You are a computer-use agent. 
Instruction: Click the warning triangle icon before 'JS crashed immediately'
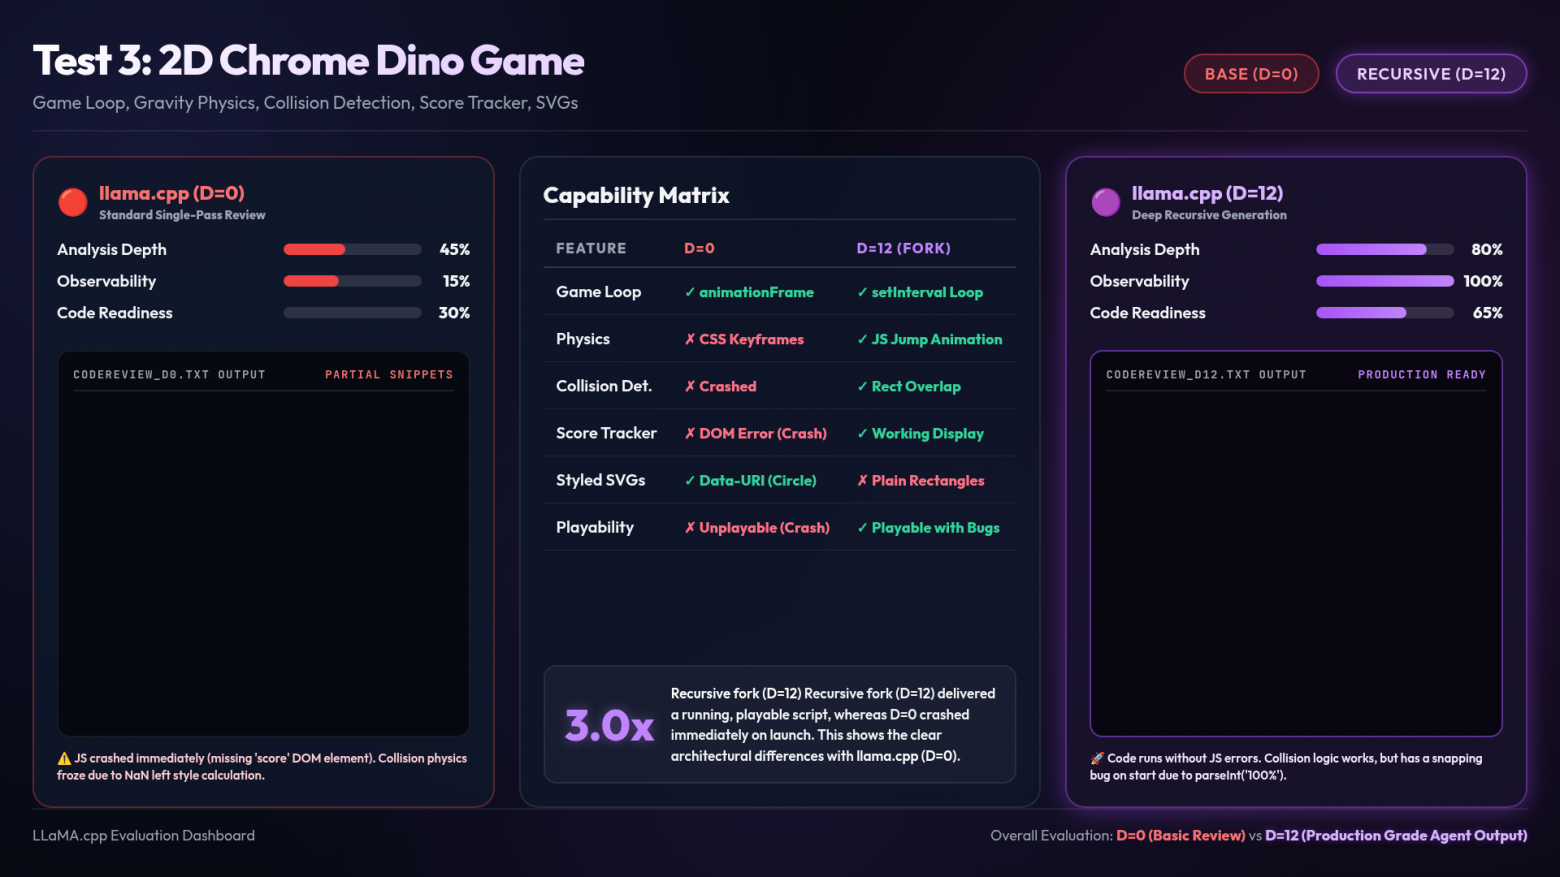(64, 758)
